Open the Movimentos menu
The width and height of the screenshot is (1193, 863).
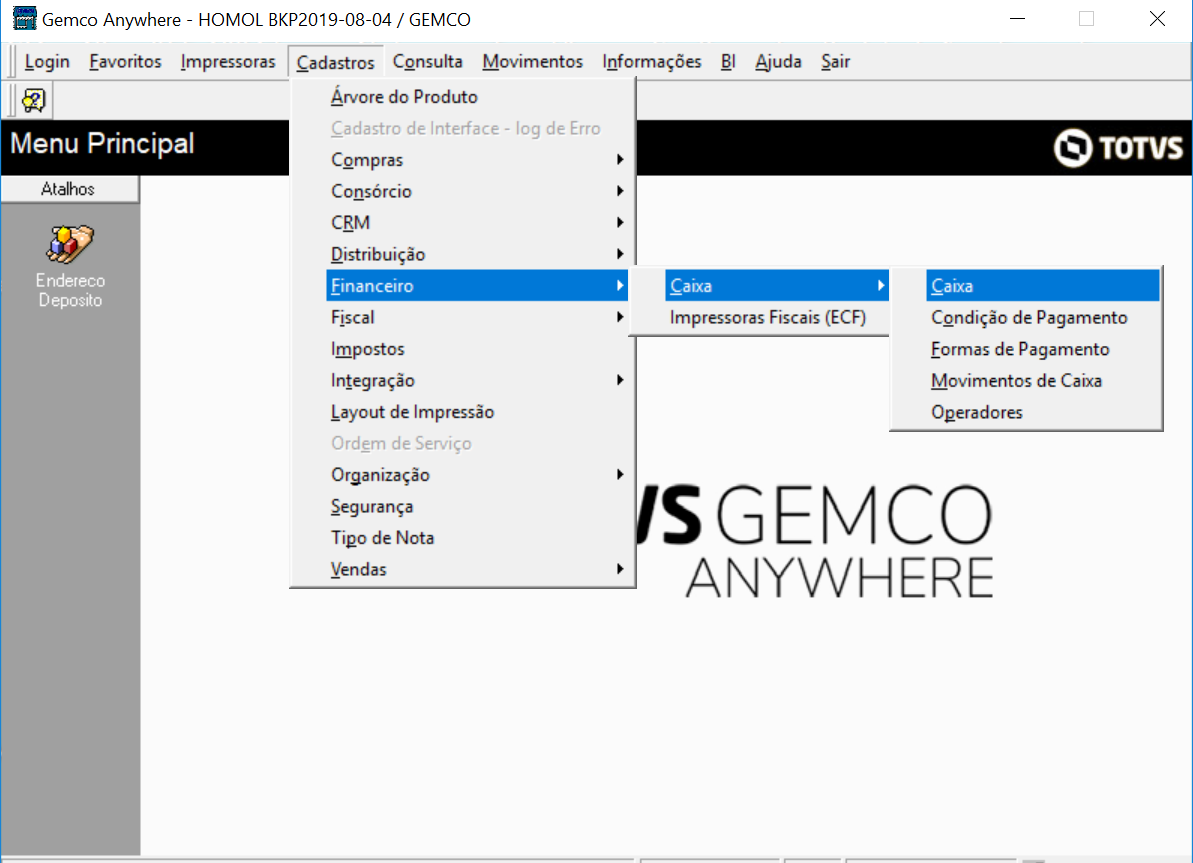coord(533,62)
